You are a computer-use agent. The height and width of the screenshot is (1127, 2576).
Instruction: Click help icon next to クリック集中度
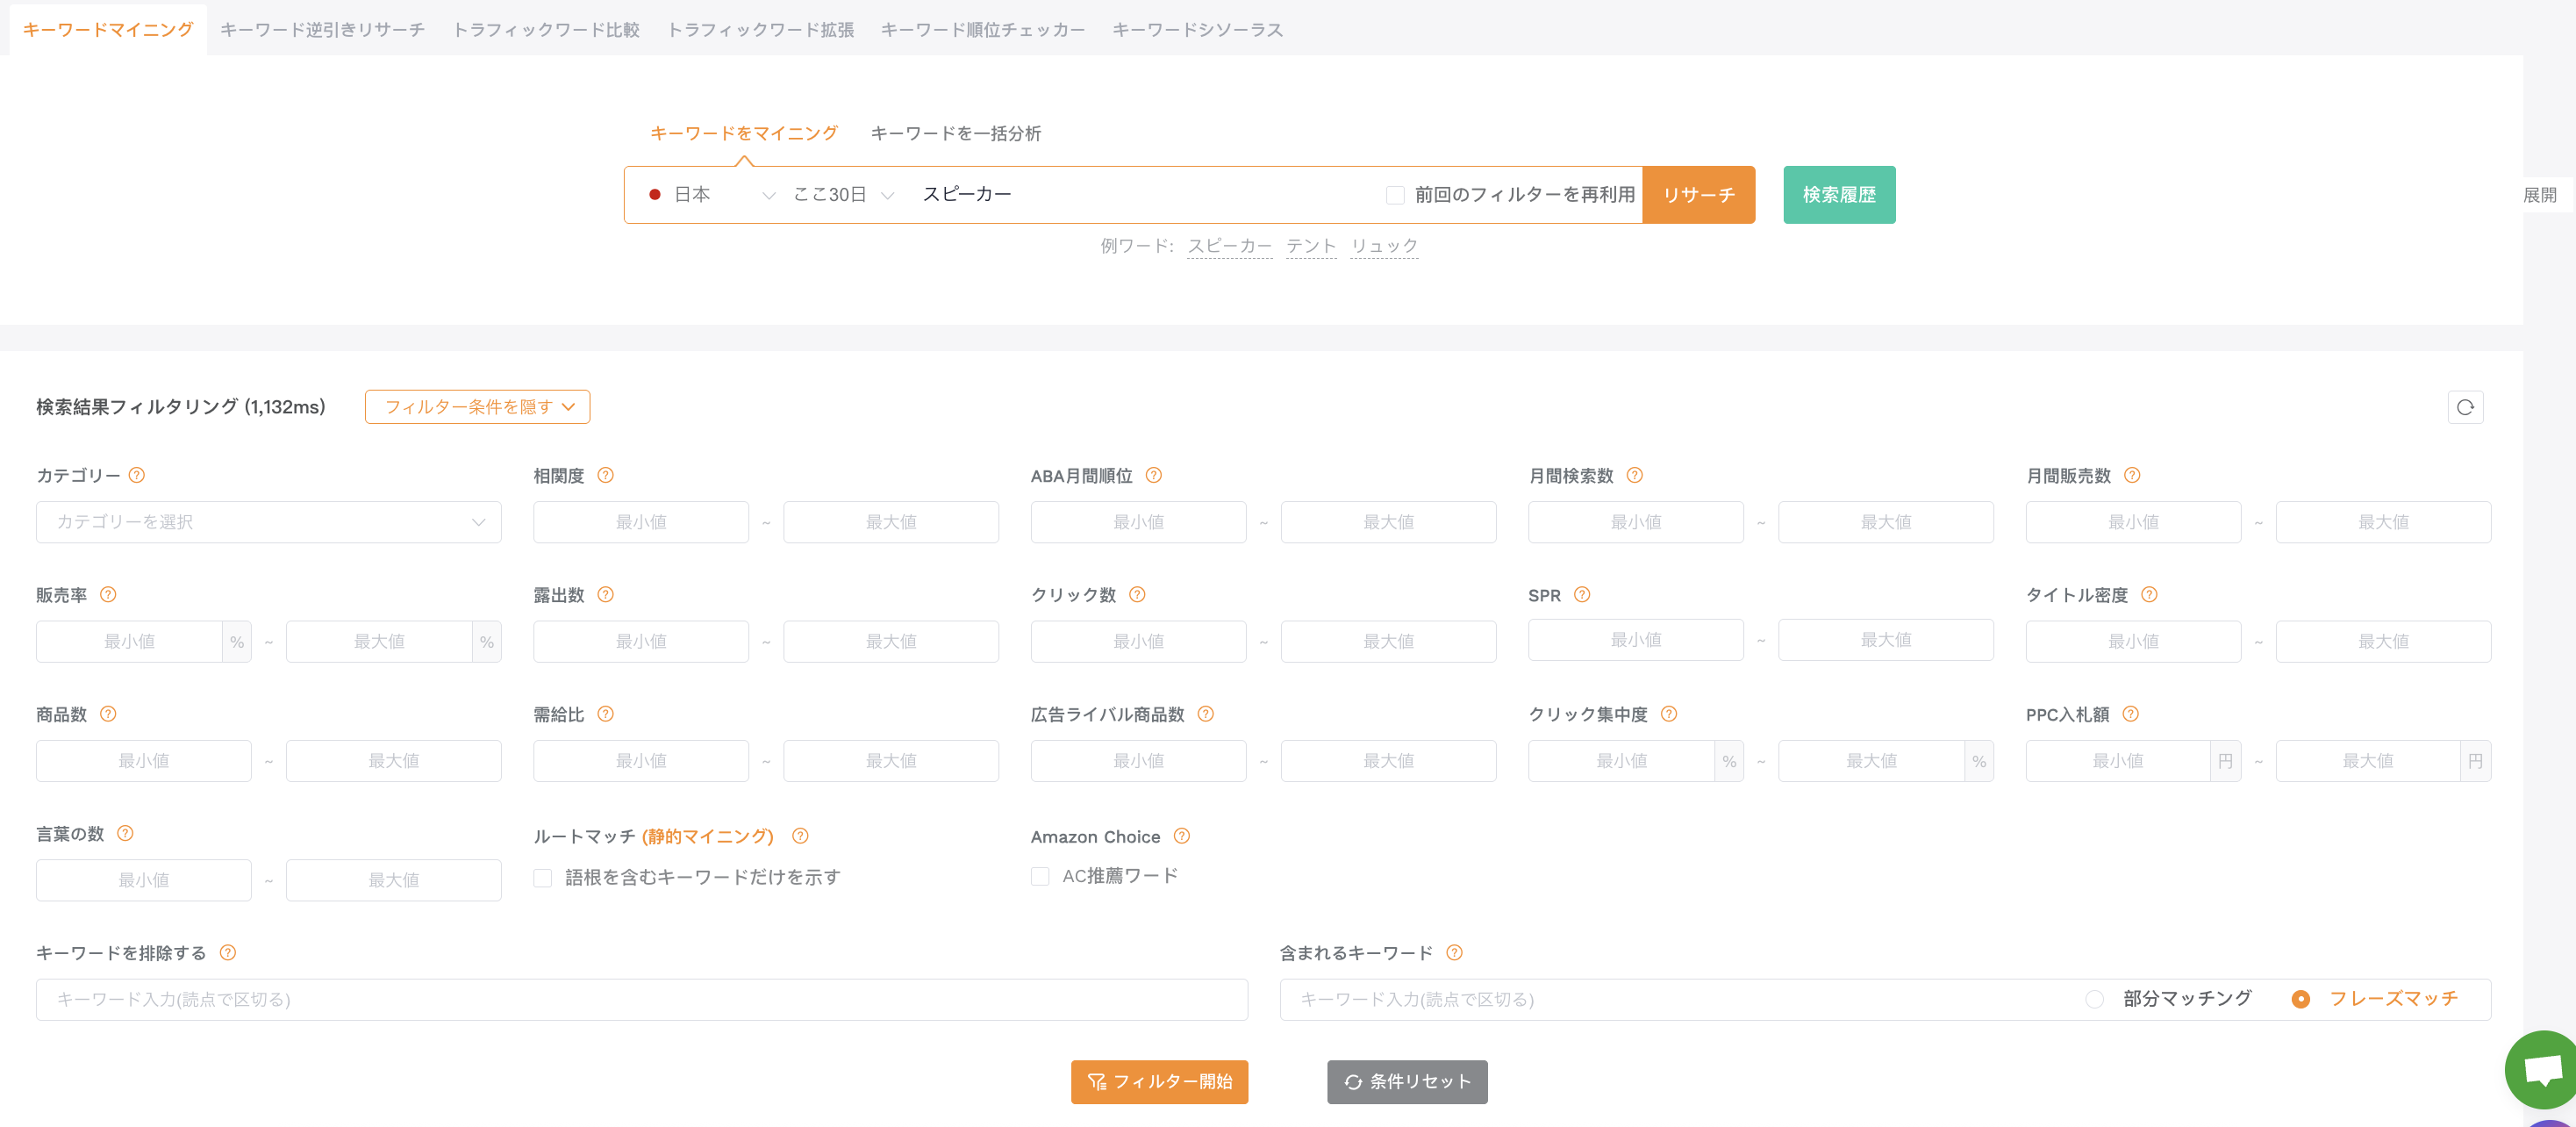point(1668,713)
